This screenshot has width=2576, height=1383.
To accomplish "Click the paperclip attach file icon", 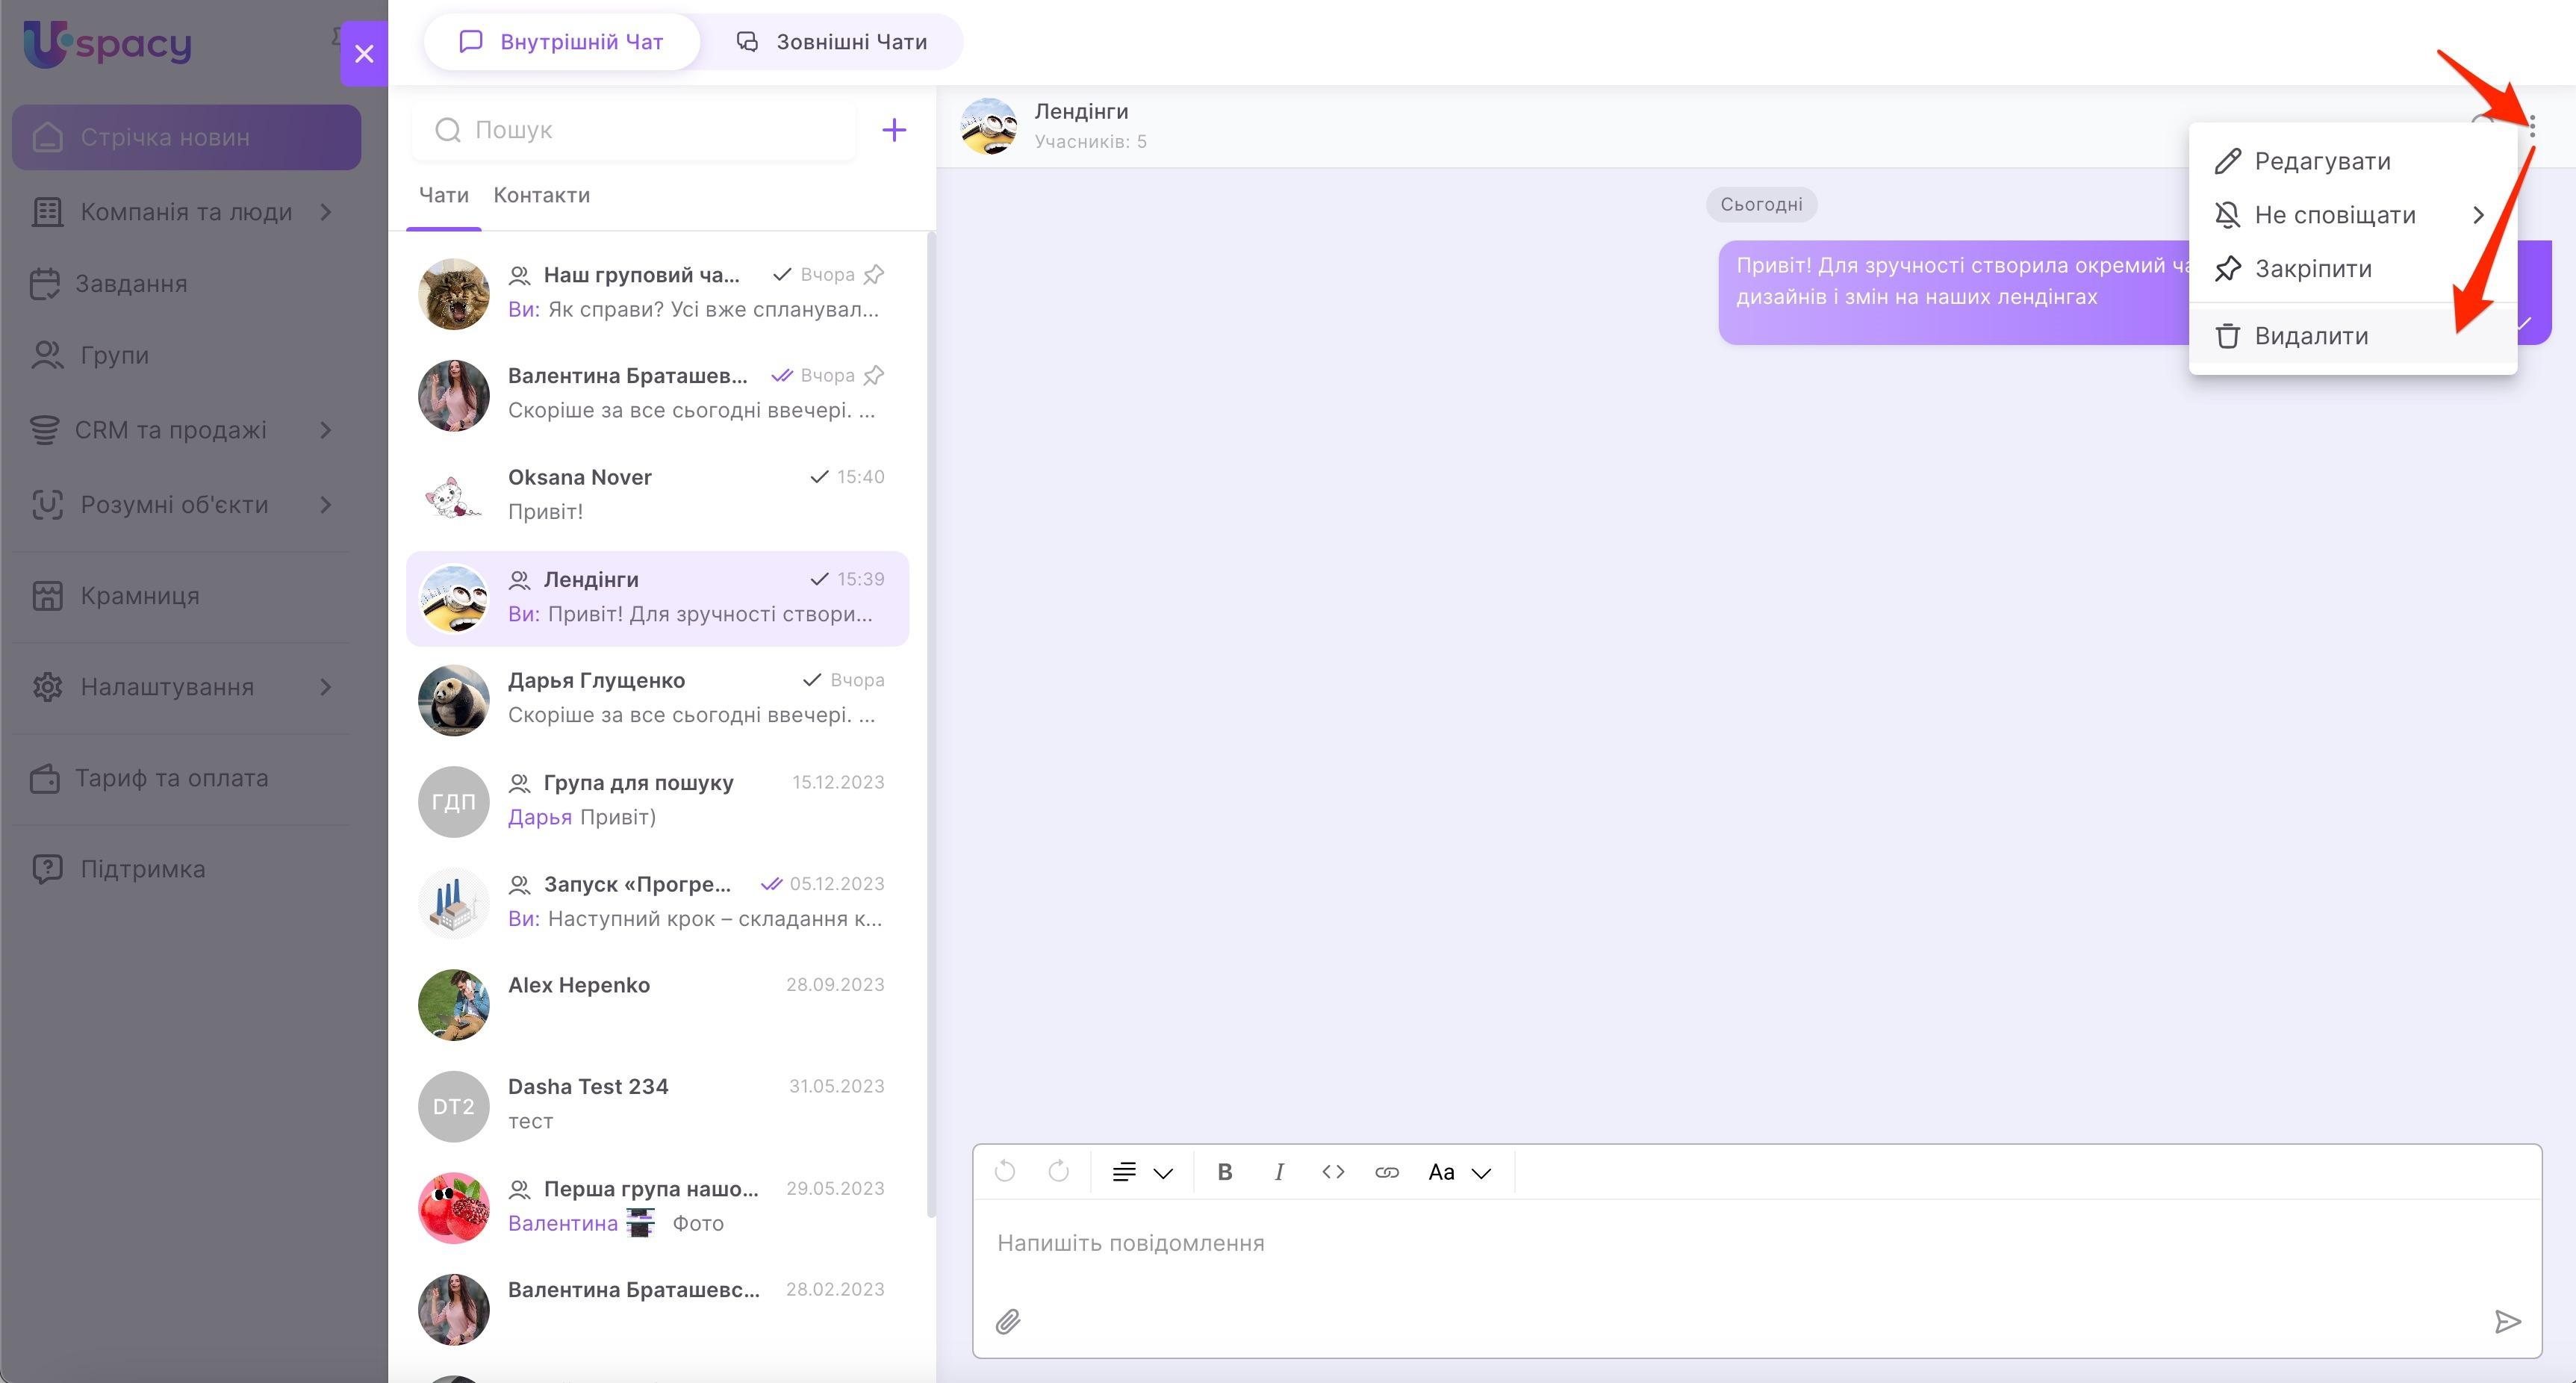I will coord(1008,1322).
